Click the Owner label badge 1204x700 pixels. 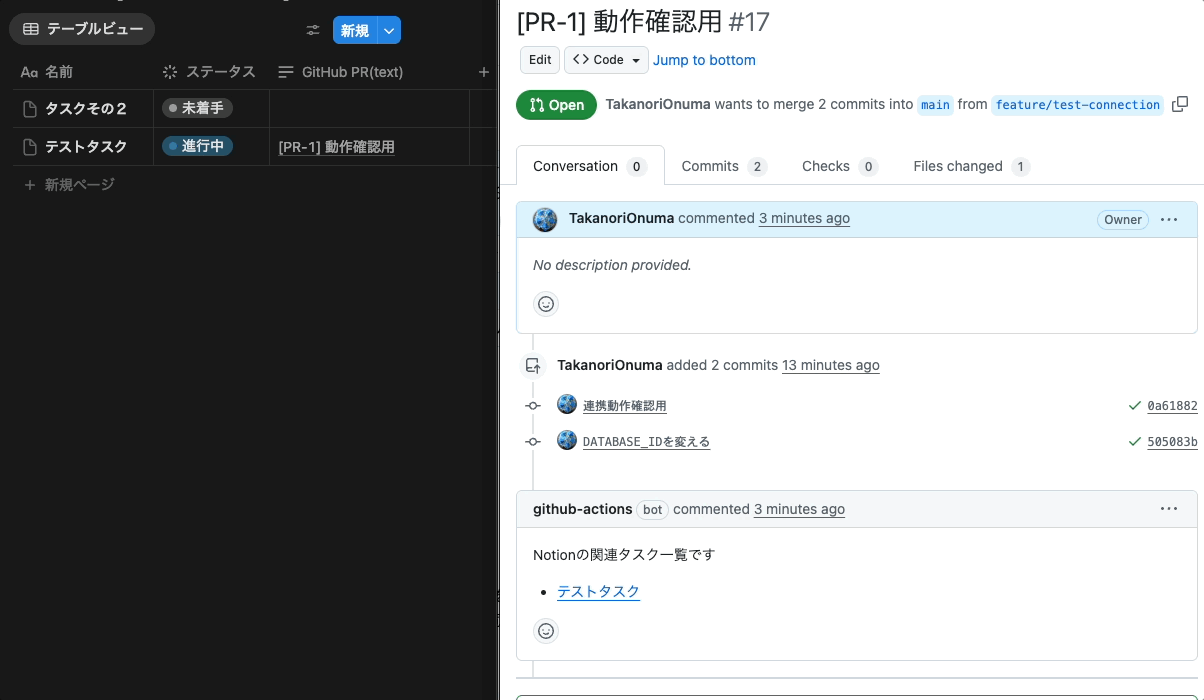(x=1123, y=219)
